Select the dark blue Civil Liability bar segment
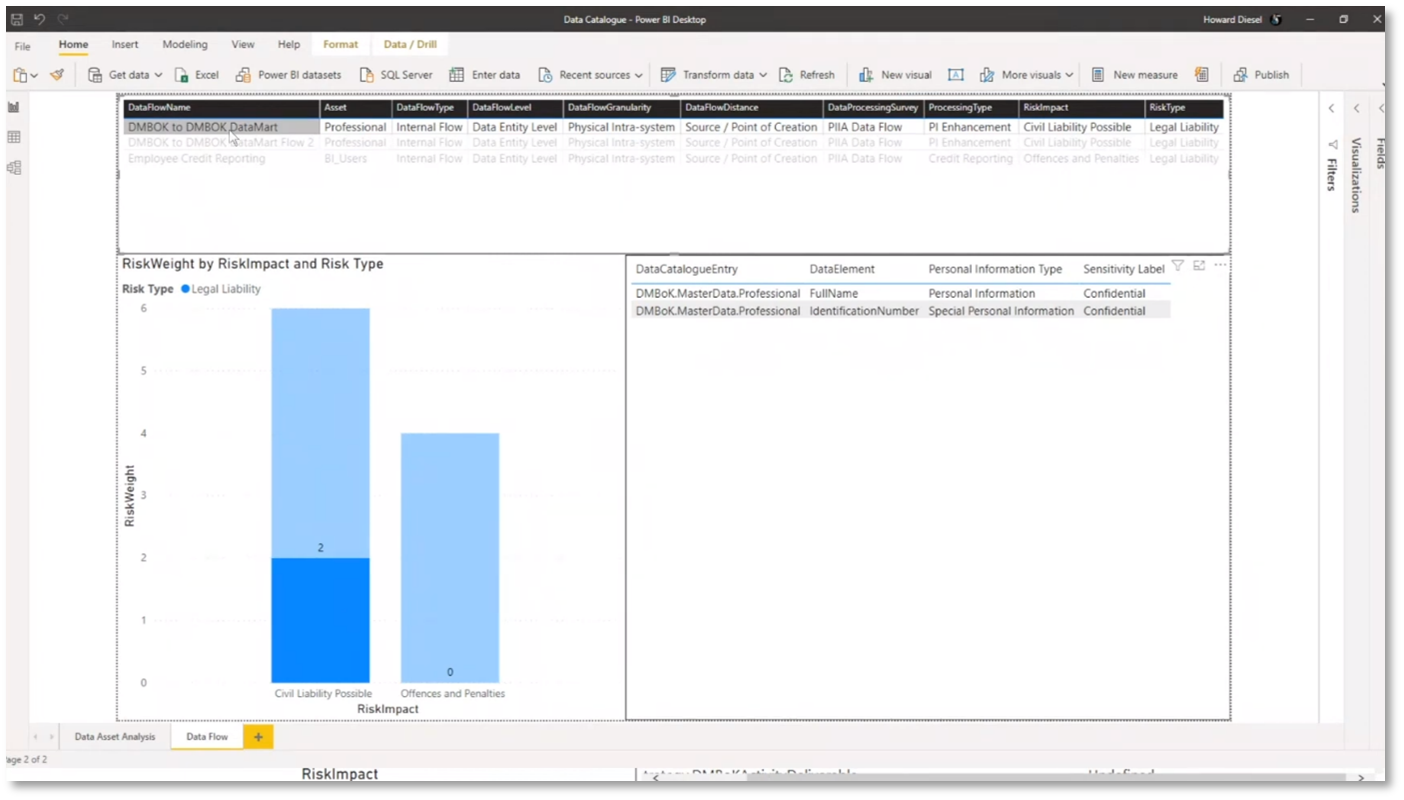 320,620
